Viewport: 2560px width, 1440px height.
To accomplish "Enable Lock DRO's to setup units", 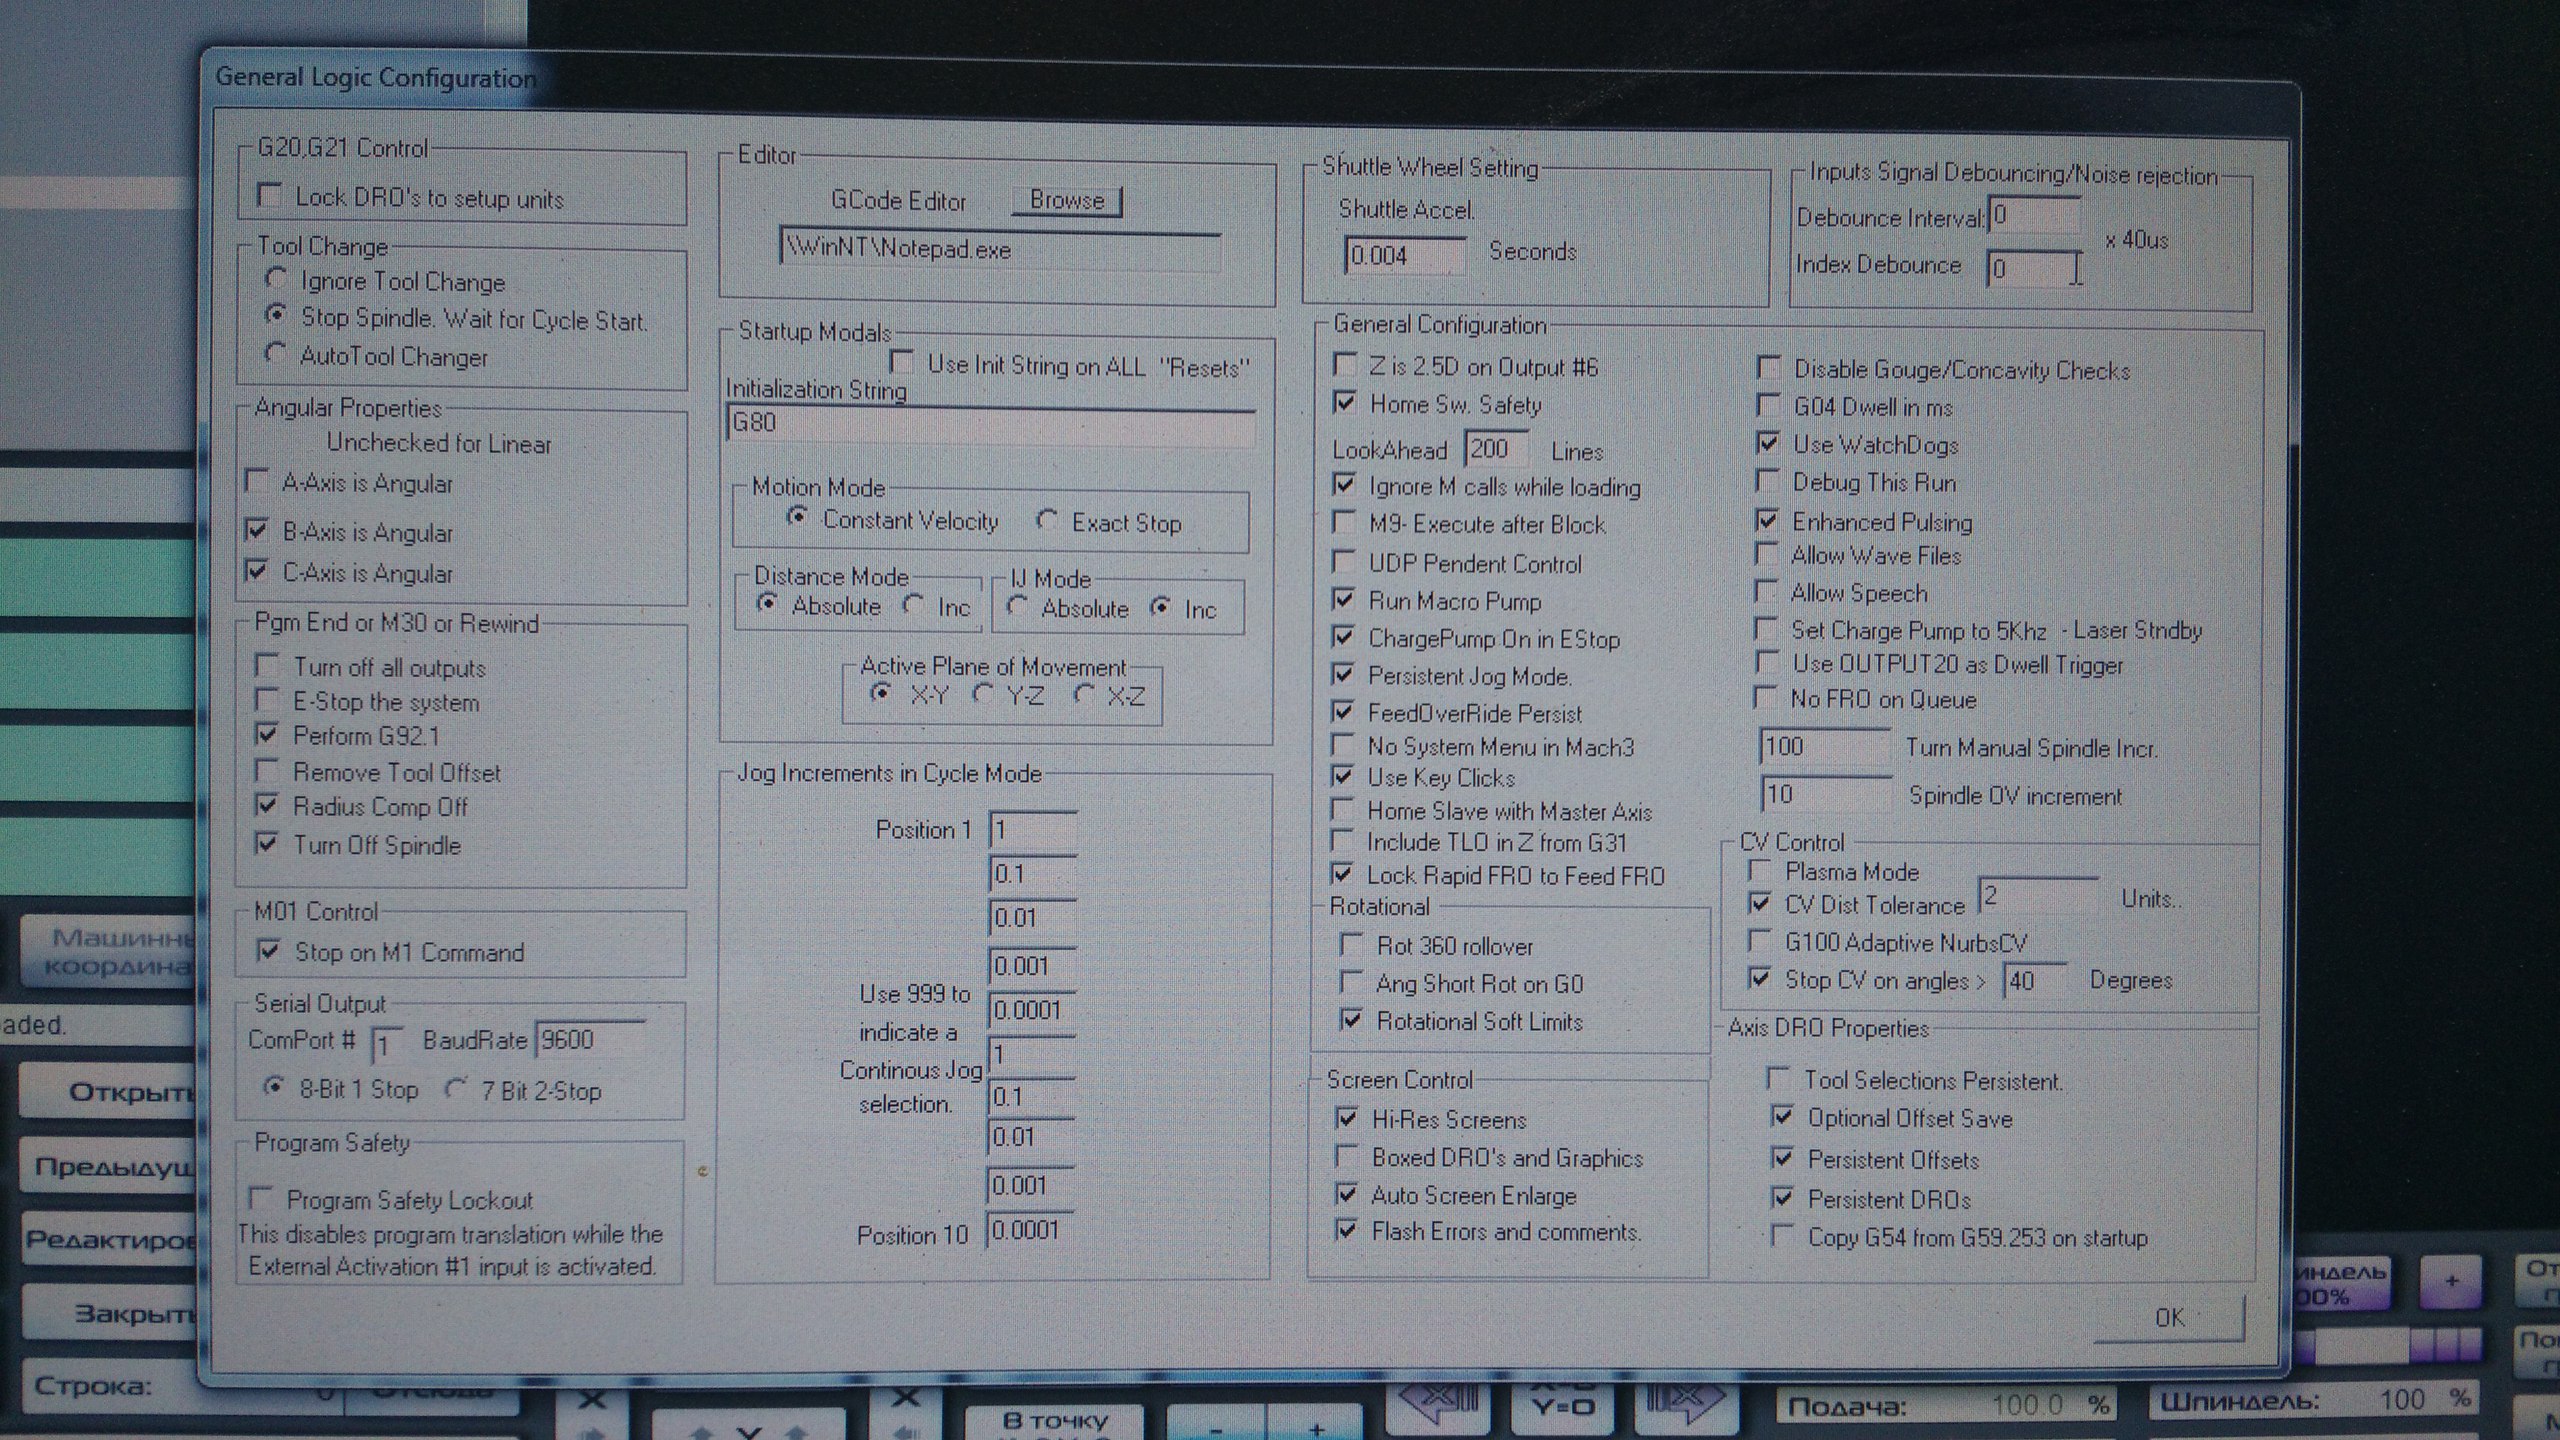I will pyautogui.click(x=269, y=195).
